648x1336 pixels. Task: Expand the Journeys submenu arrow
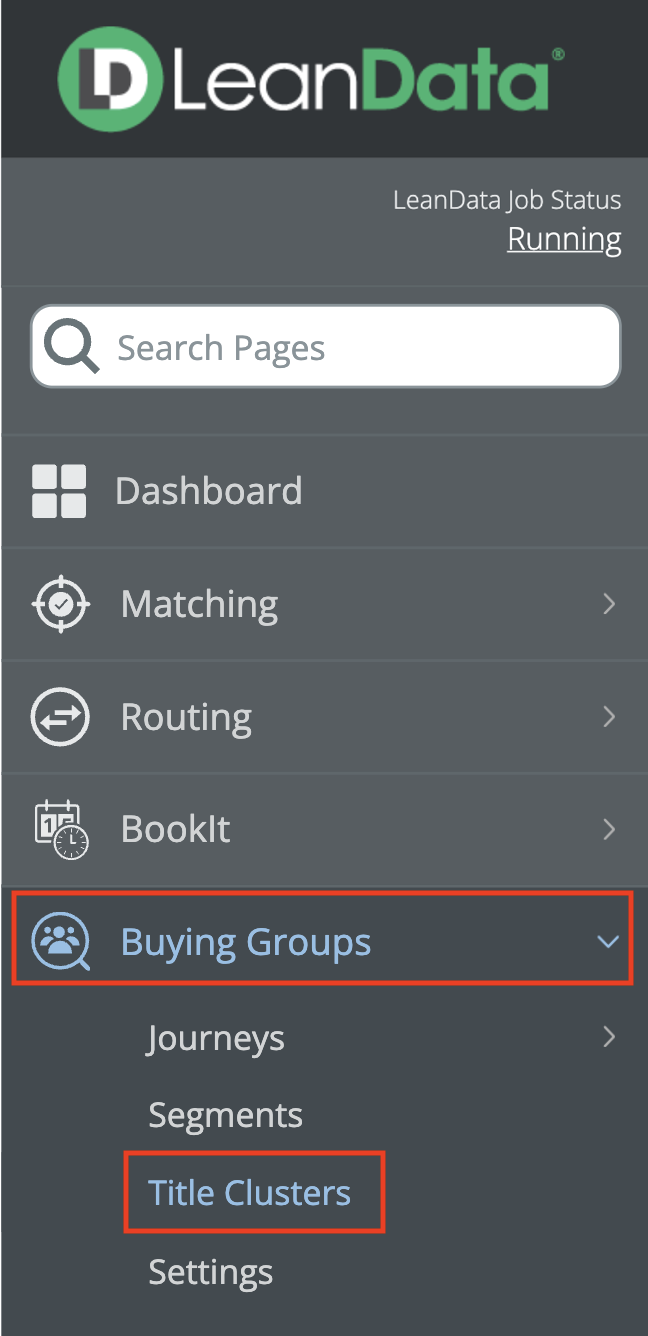click(x=608, y=1038)
